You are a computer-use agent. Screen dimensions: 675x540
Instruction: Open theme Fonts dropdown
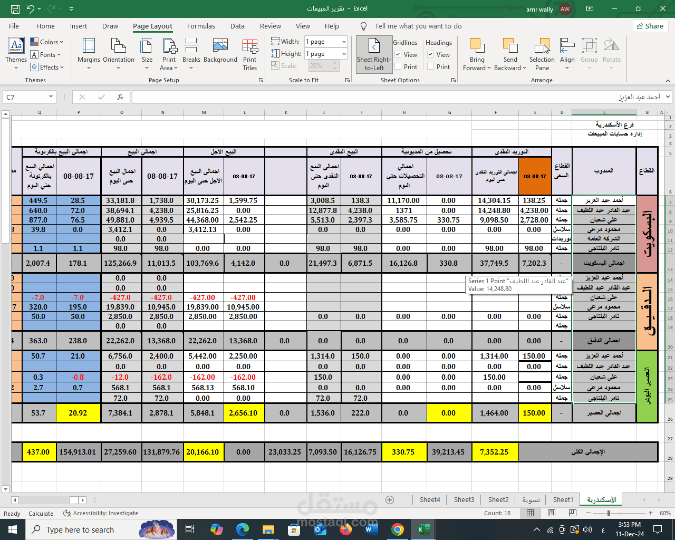click(45, 55)
